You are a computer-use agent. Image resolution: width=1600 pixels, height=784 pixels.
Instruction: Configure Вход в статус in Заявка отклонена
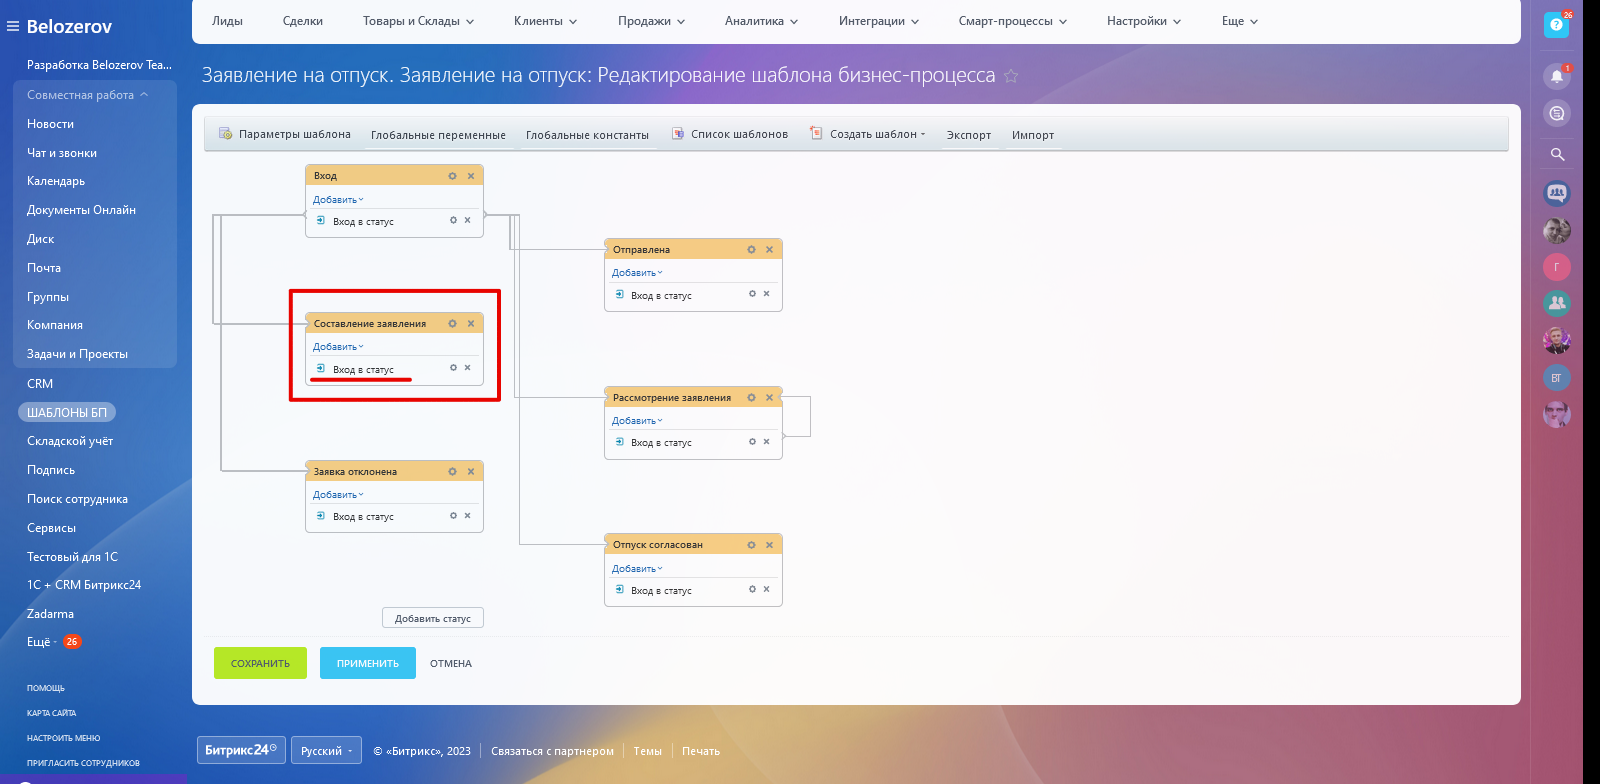453,516
